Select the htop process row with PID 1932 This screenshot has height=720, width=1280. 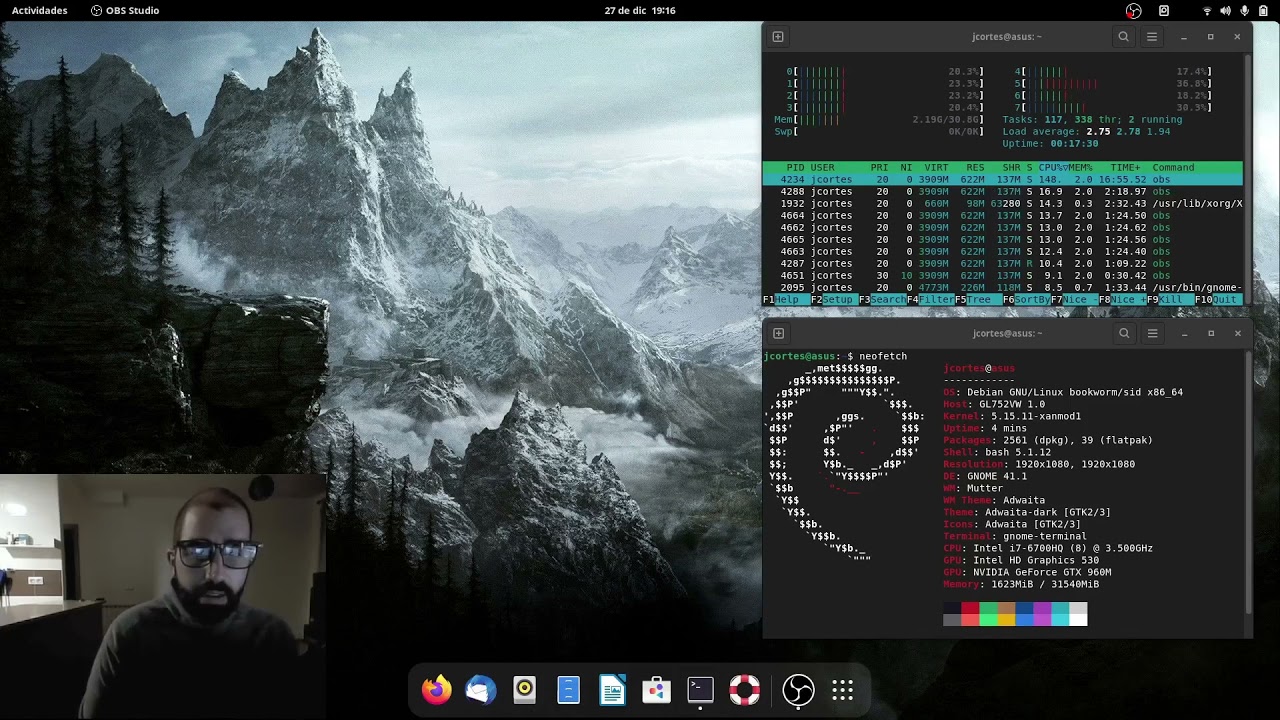(x=1003, y=203)
